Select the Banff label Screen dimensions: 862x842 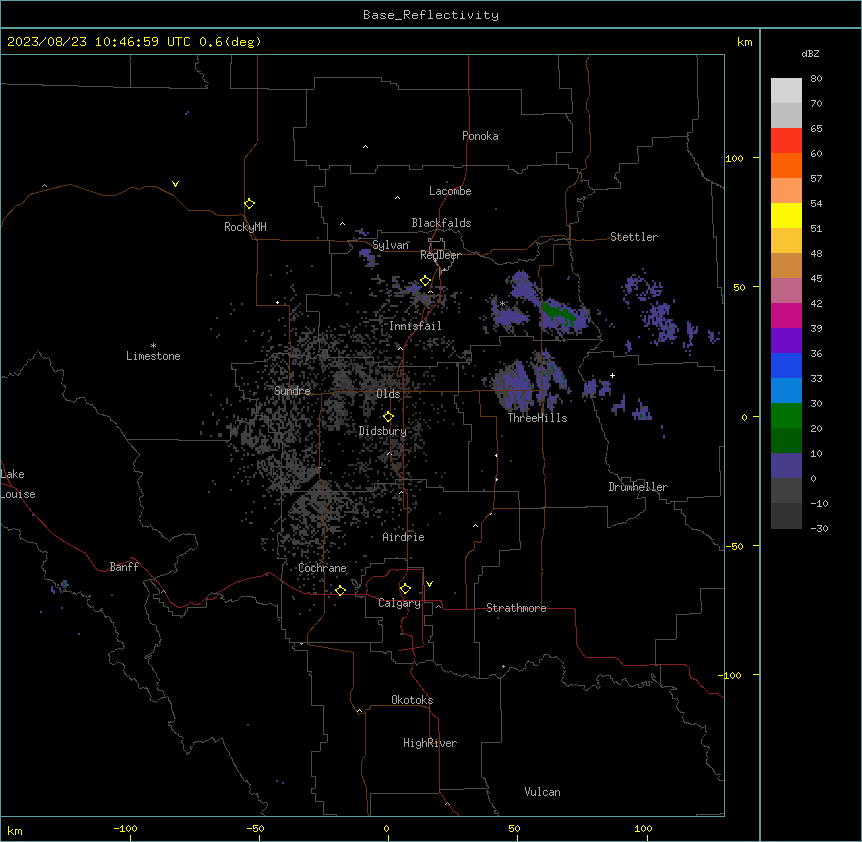[x=124, y=567]
